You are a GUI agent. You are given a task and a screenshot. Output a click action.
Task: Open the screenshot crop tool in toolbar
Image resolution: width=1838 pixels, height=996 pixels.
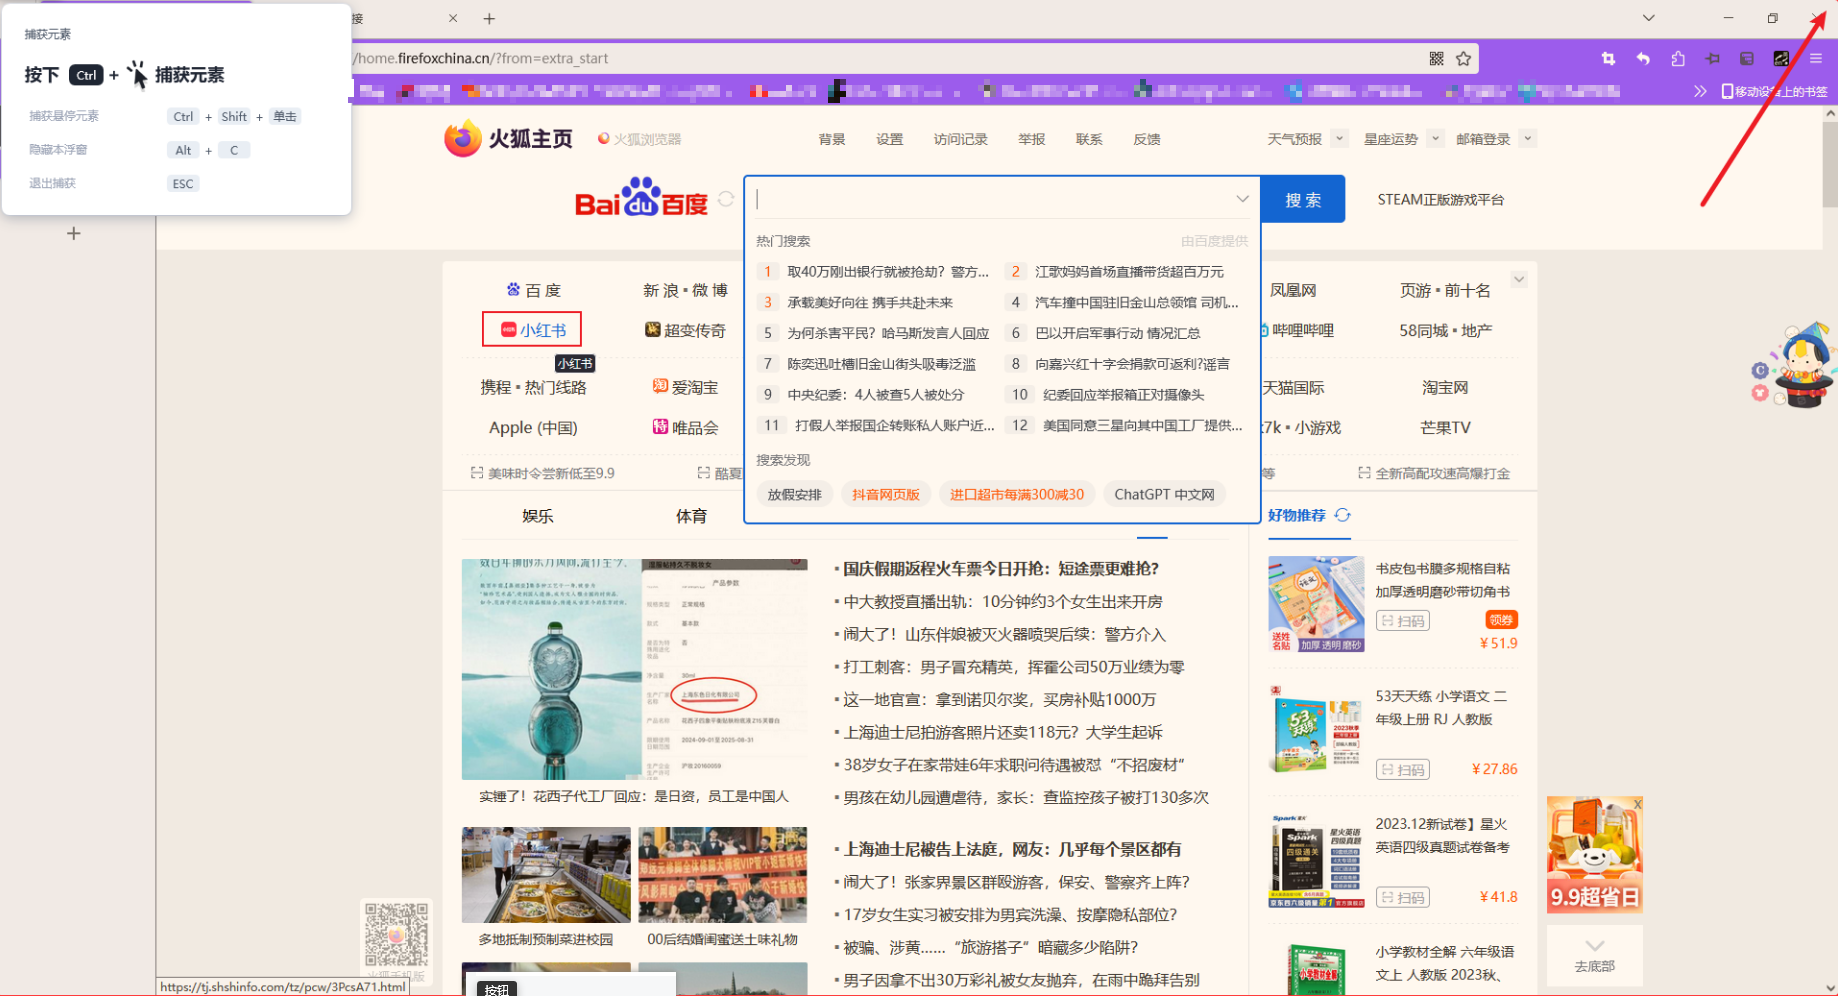(x=1608, y=59)
